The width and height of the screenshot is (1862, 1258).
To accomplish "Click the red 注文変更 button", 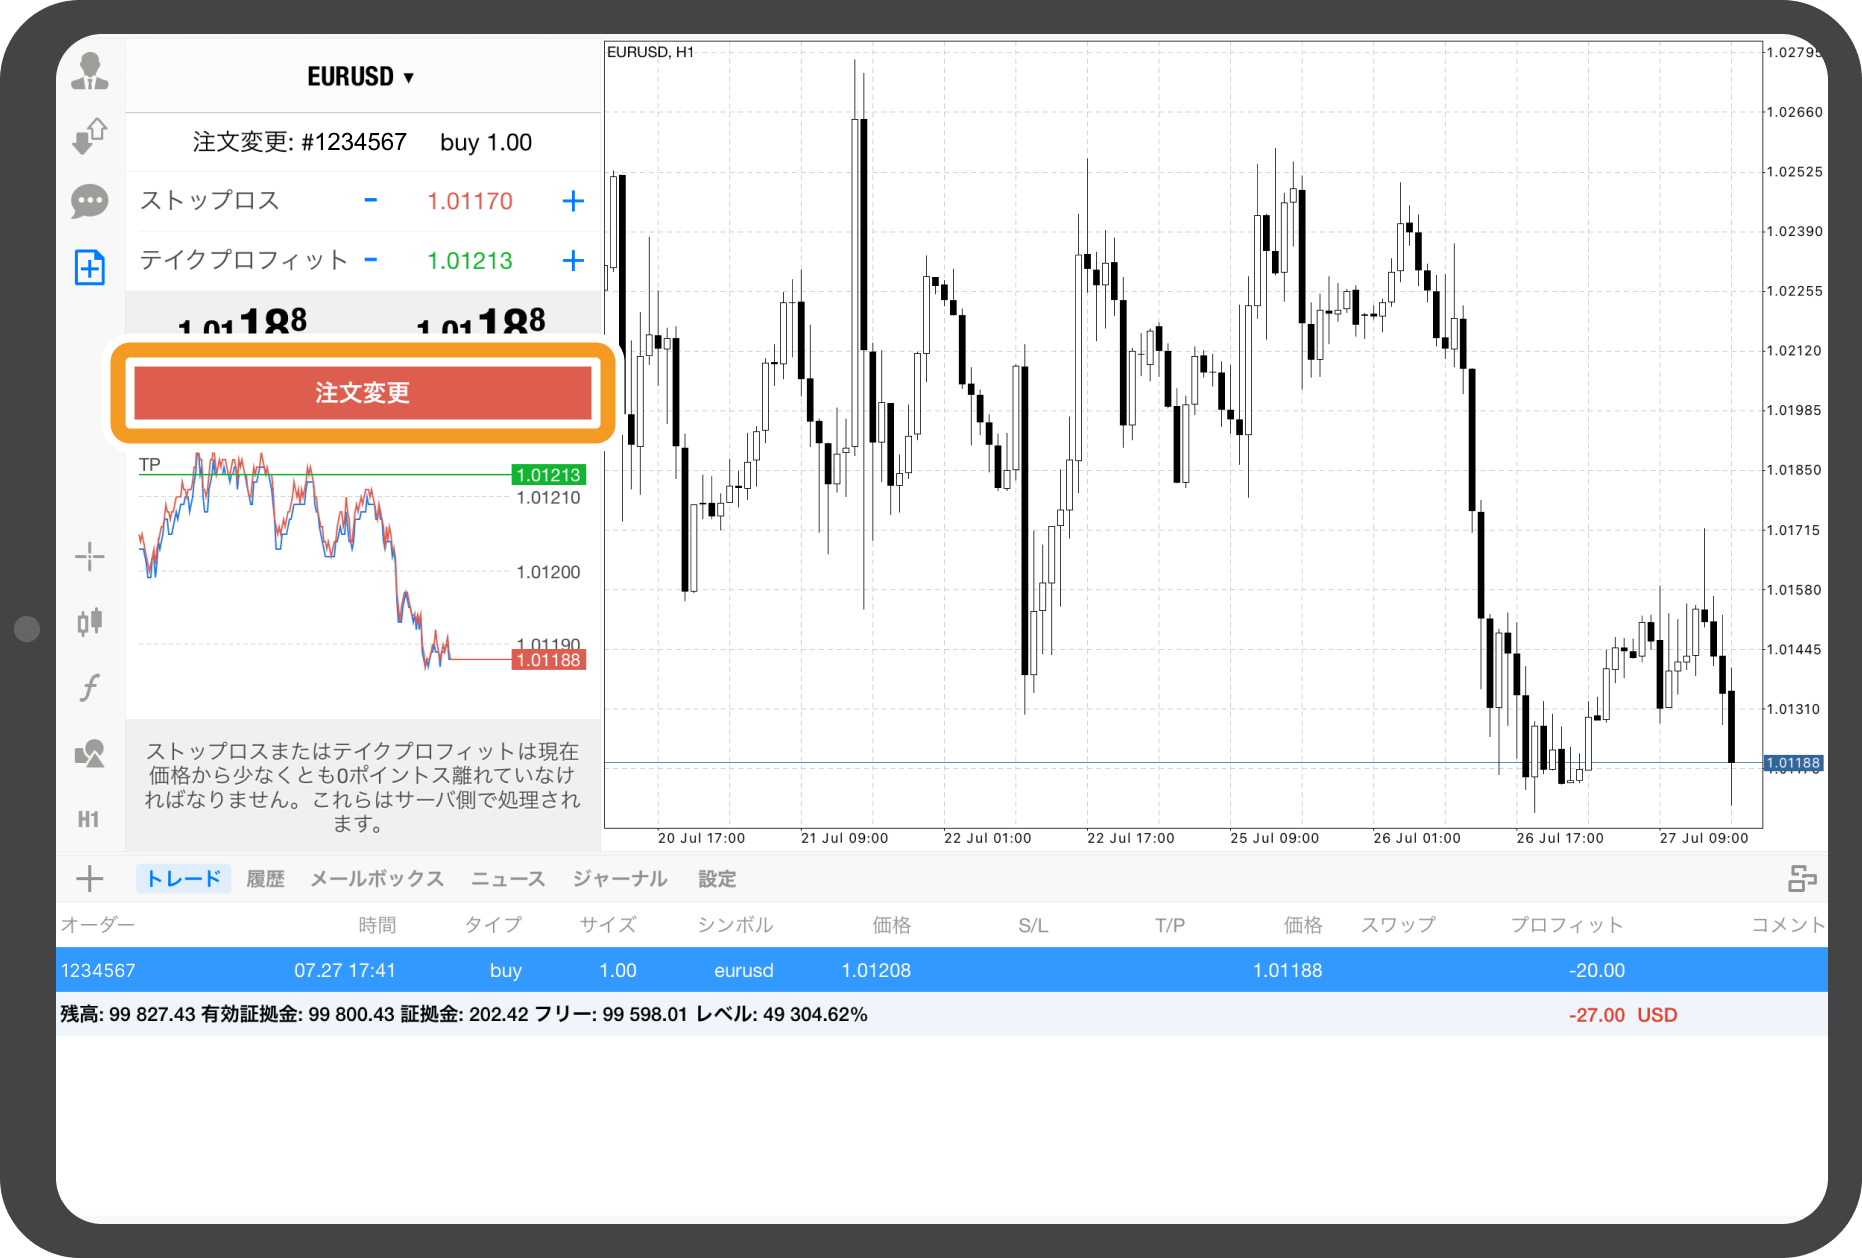I will [x=363, y=393].
